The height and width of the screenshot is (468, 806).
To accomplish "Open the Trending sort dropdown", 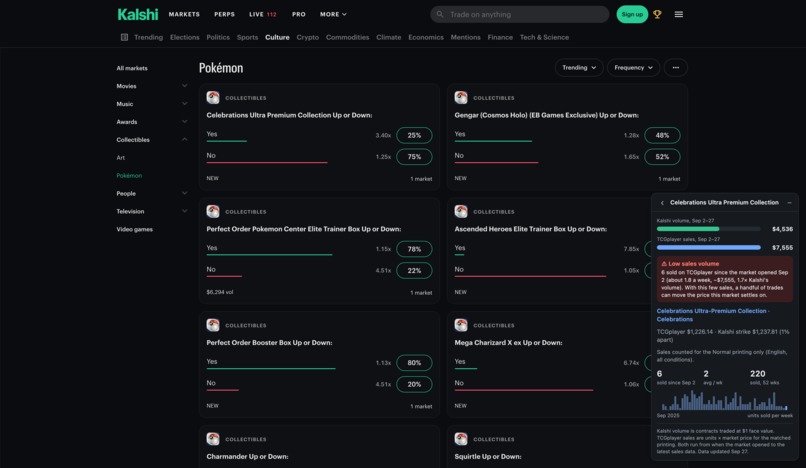I will click(579, 67).
